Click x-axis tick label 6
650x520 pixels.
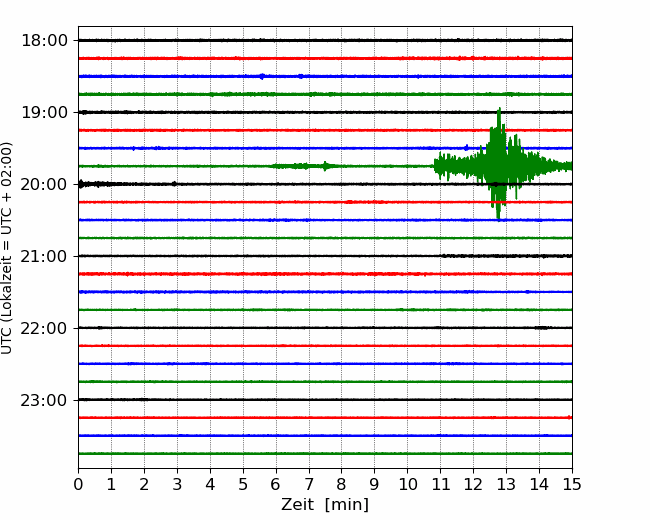coord(276,484)
